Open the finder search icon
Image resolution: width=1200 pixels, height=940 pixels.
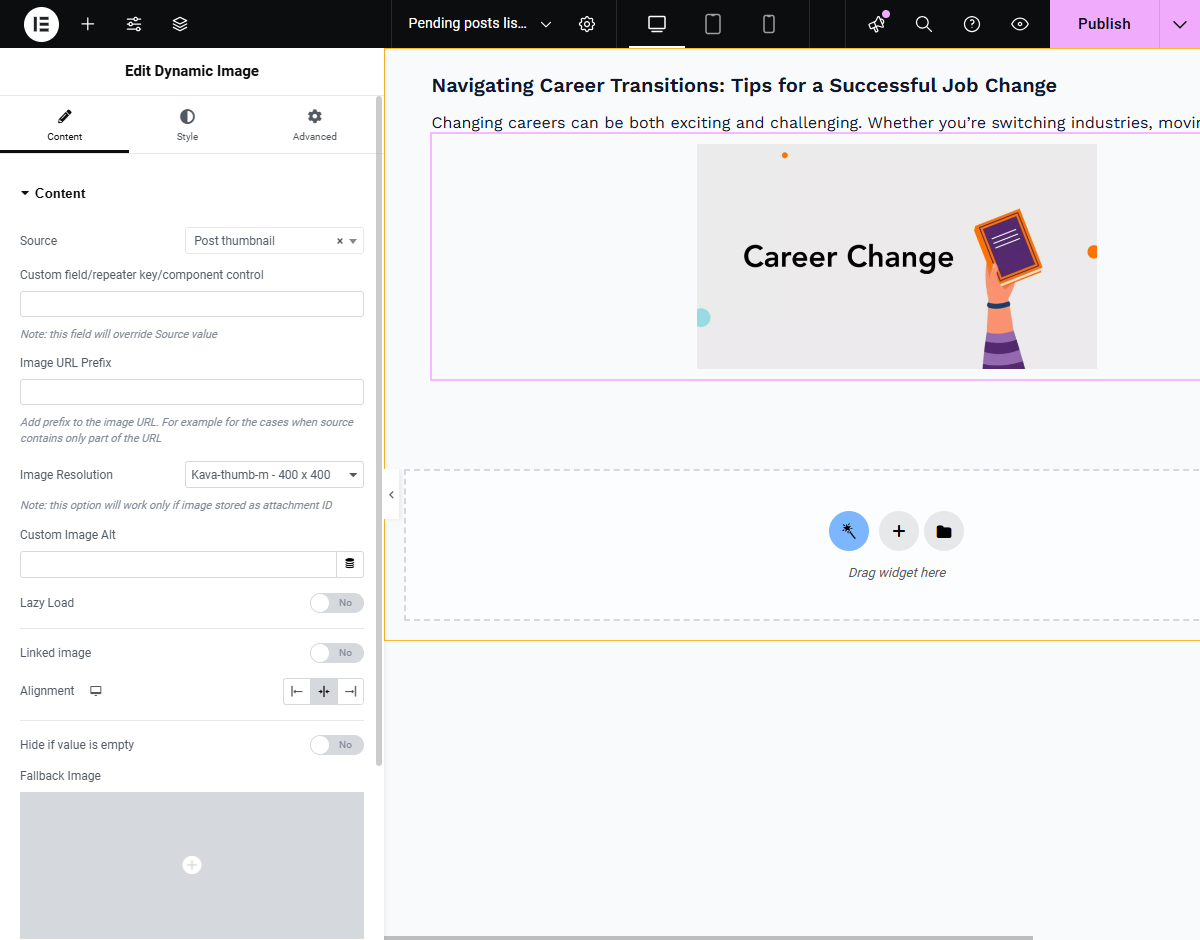(924, 24)
